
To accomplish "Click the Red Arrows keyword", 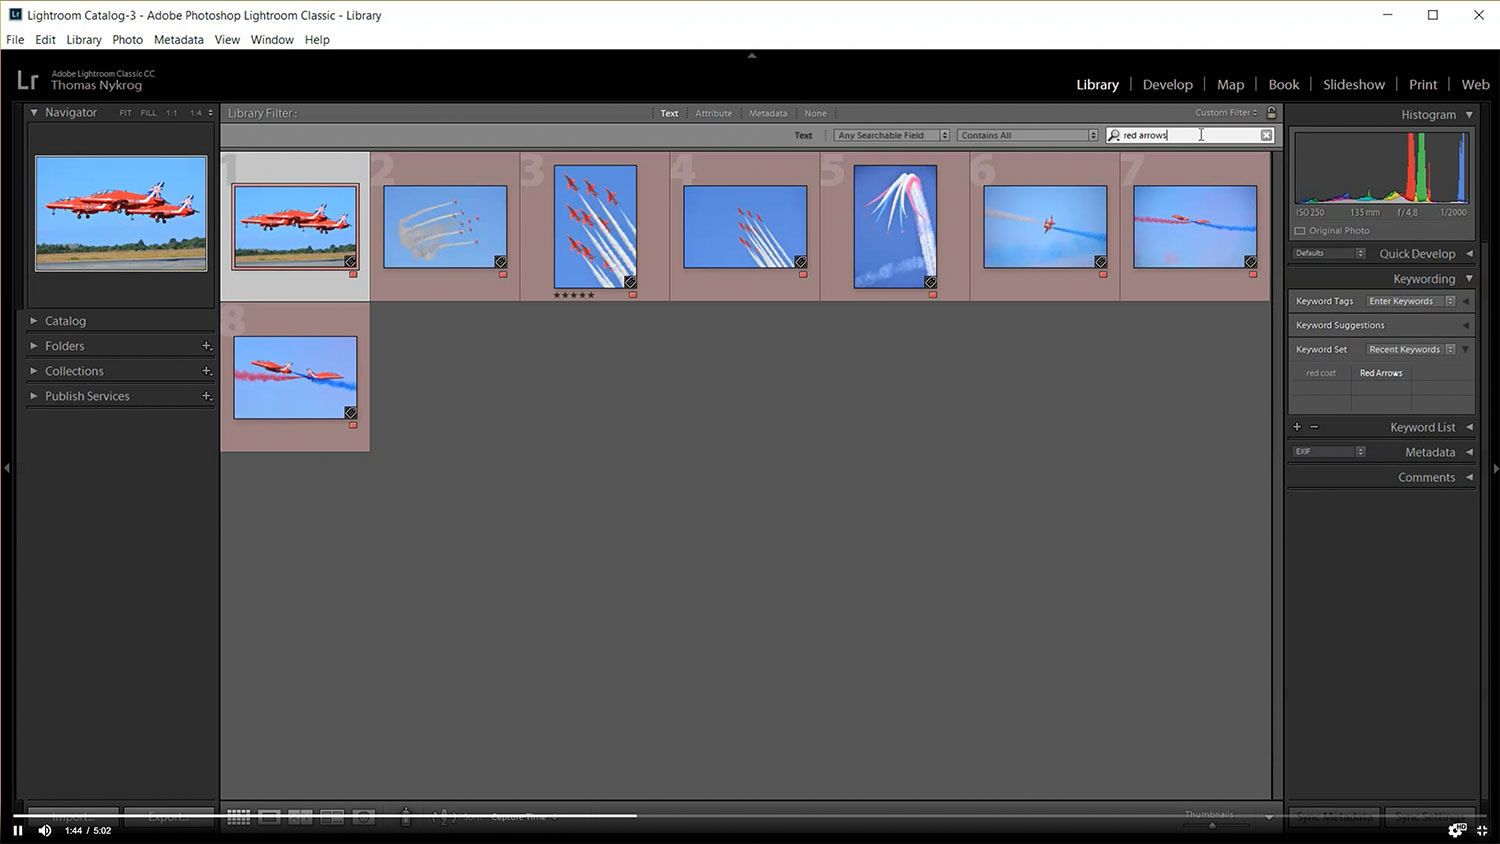I will pos(1381,373).
